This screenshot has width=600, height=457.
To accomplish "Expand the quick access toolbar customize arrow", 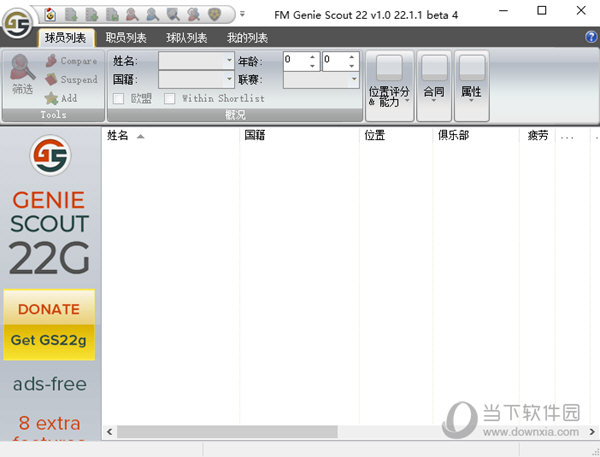I will (242, 14).
